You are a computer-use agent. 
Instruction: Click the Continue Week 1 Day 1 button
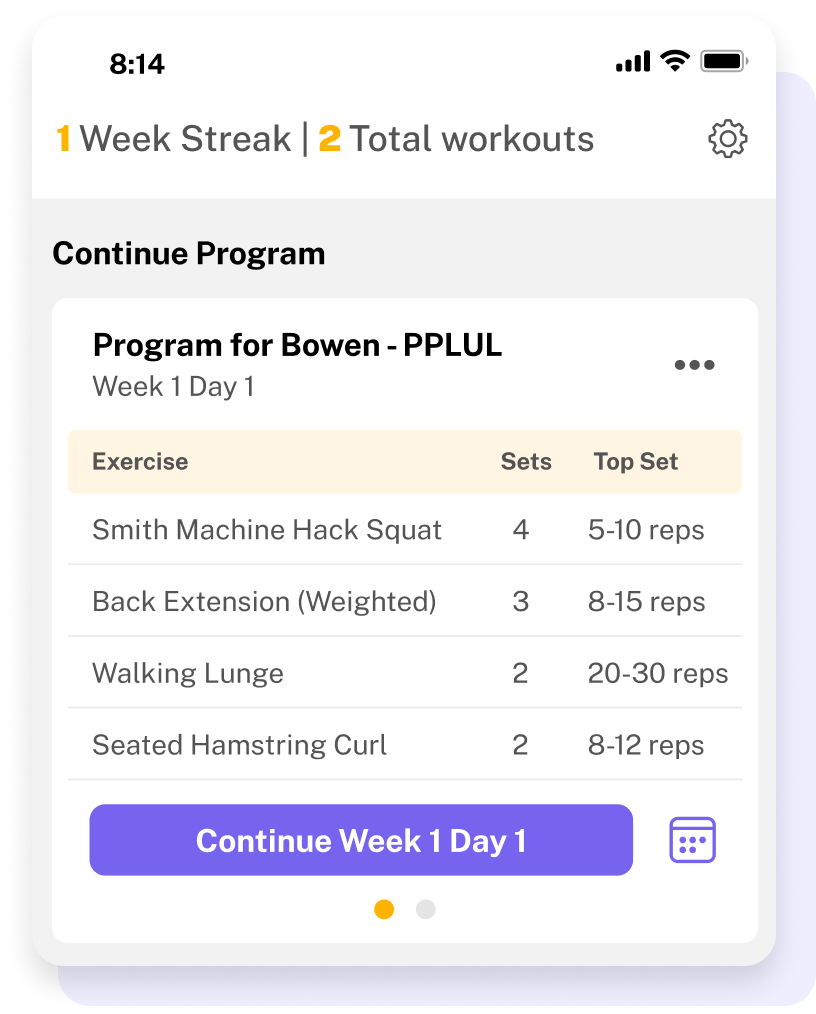(361, 840)
